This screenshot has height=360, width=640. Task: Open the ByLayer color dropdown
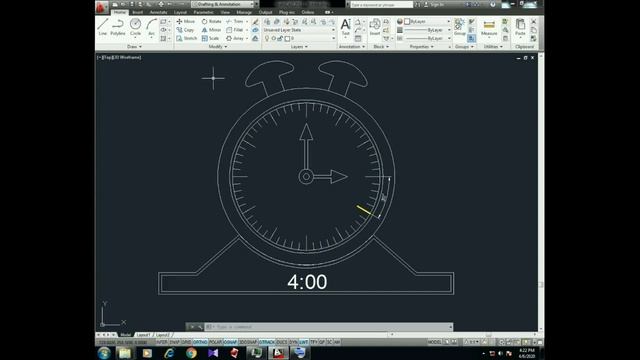pos(427,21)
